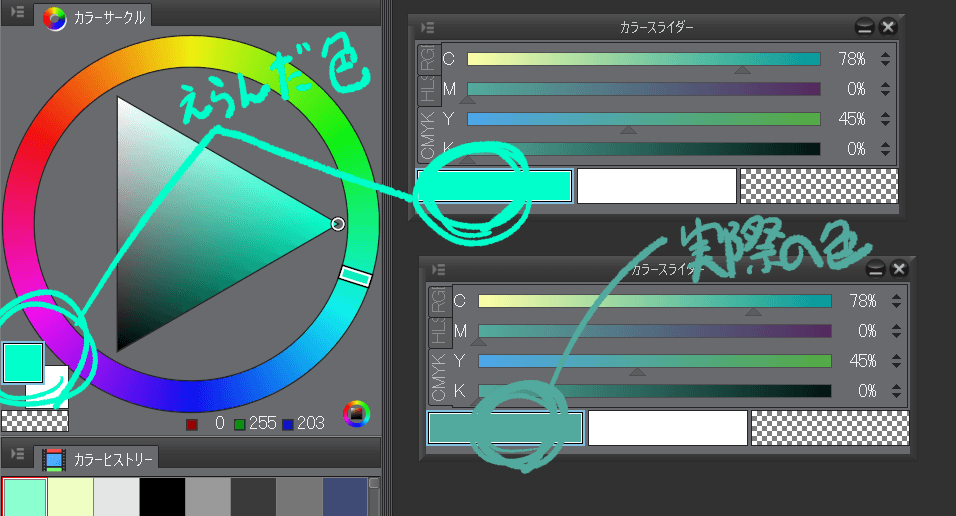The width and height of the screenshot is (956, 516).
Task: Click the K 0% stepper in upper panel
Action: (x=885, y=149)
